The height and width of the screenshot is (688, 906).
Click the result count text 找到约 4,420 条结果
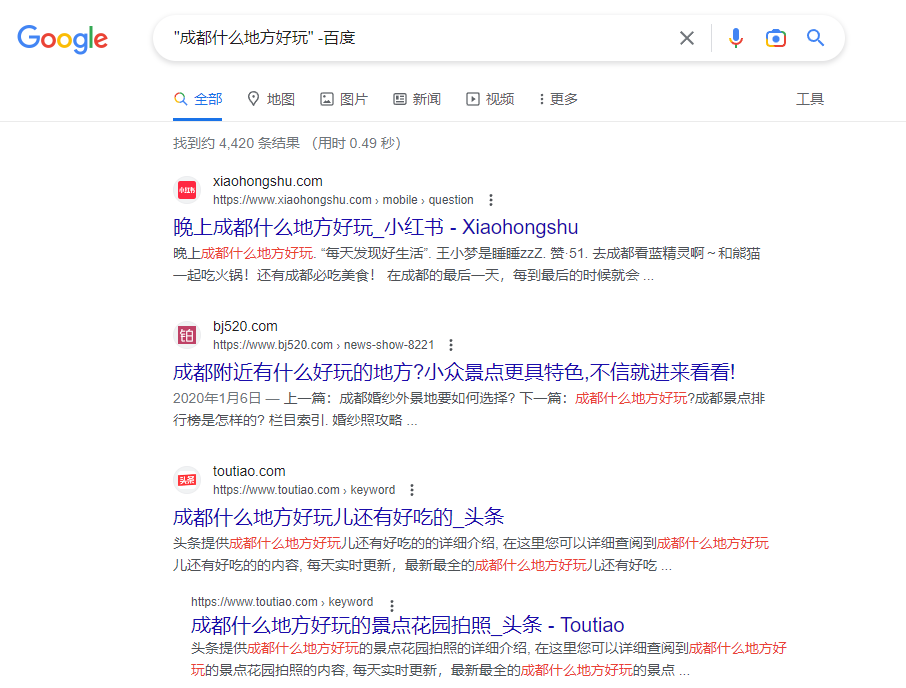click(x=236, y=143)
